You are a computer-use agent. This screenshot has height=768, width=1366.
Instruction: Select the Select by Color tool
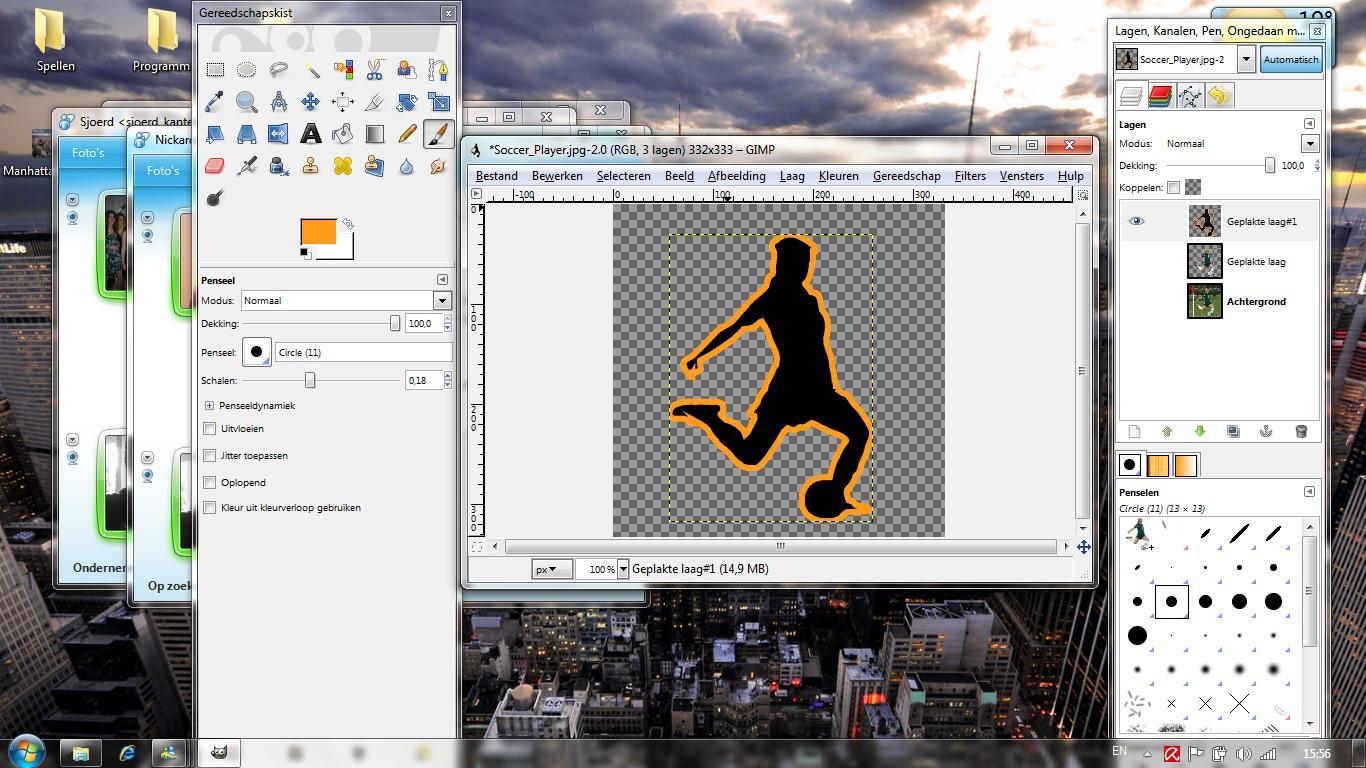click(343, 70)
